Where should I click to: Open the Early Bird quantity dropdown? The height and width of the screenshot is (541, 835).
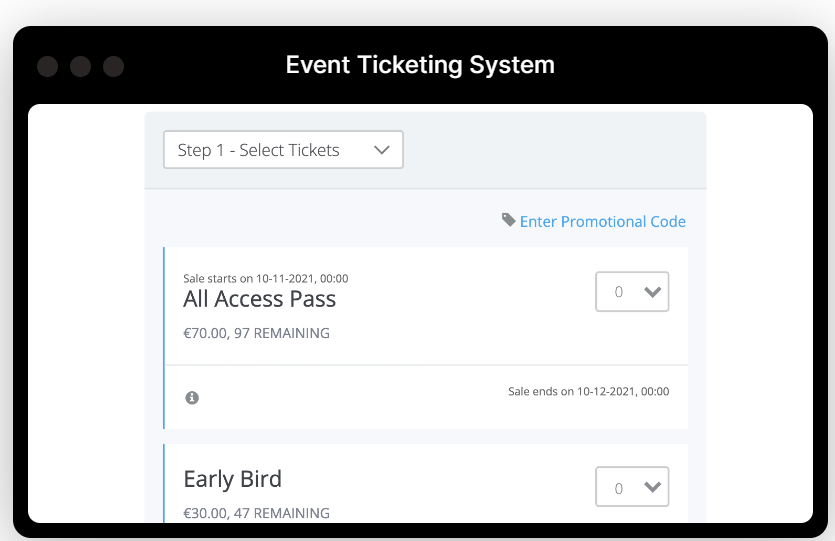tap(631, 487)
